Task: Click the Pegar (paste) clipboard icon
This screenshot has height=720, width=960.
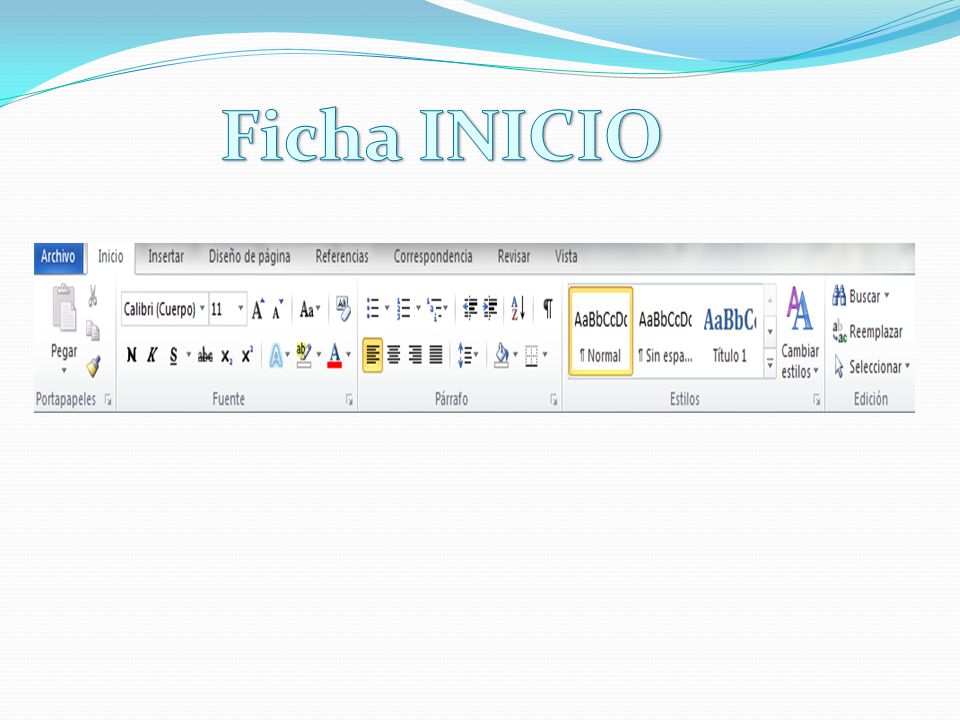Action: coord(64,309)
